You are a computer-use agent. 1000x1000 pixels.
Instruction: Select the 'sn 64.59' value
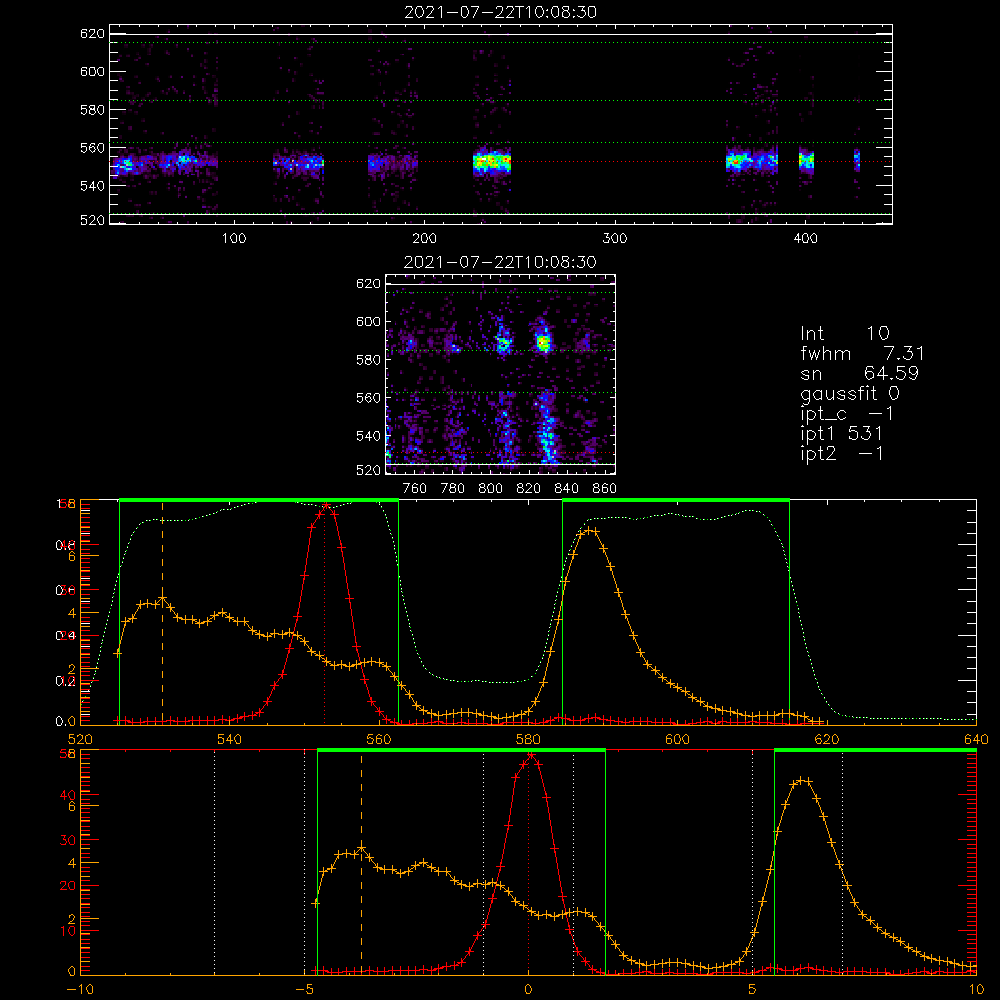859,373
